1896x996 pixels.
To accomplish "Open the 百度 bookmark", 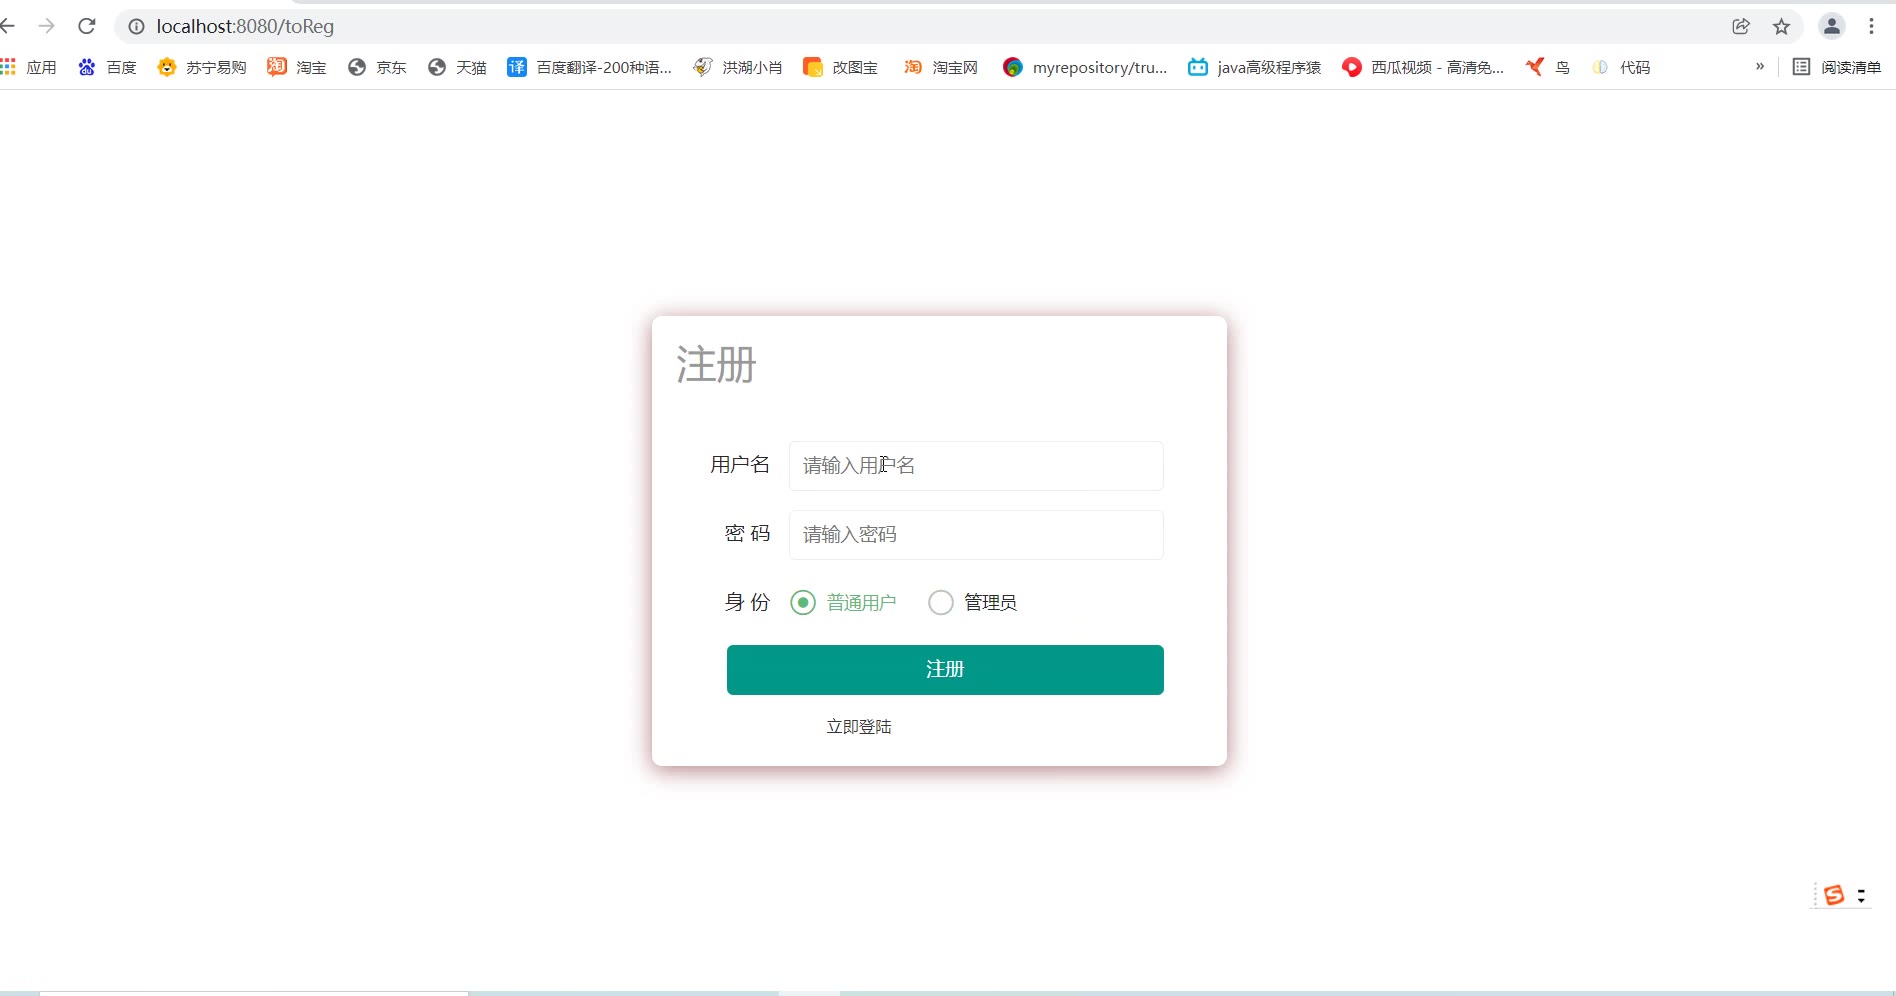I will click(107, 67).
